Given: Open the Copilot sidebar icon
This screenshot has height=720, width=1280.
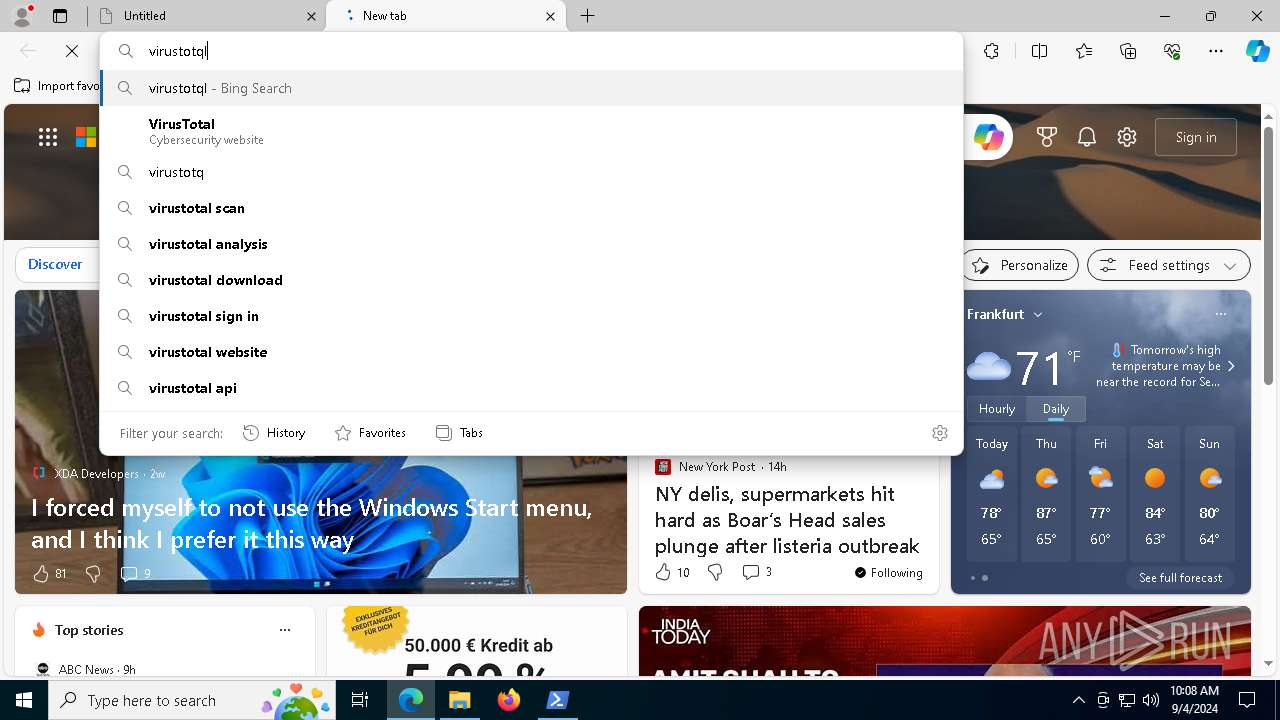Looking at the screenshot, I should [1258, 51].
